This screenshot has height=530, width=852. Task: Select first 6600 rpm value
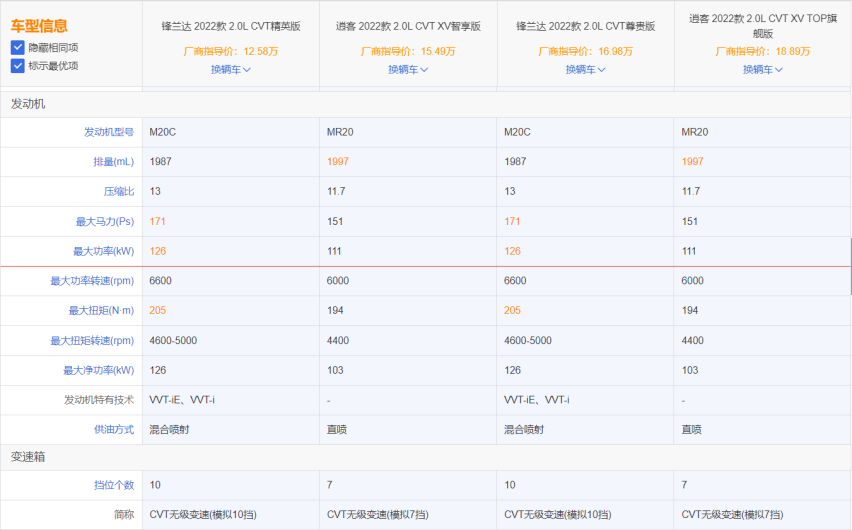pyautogui.click(x=160, y=280)
